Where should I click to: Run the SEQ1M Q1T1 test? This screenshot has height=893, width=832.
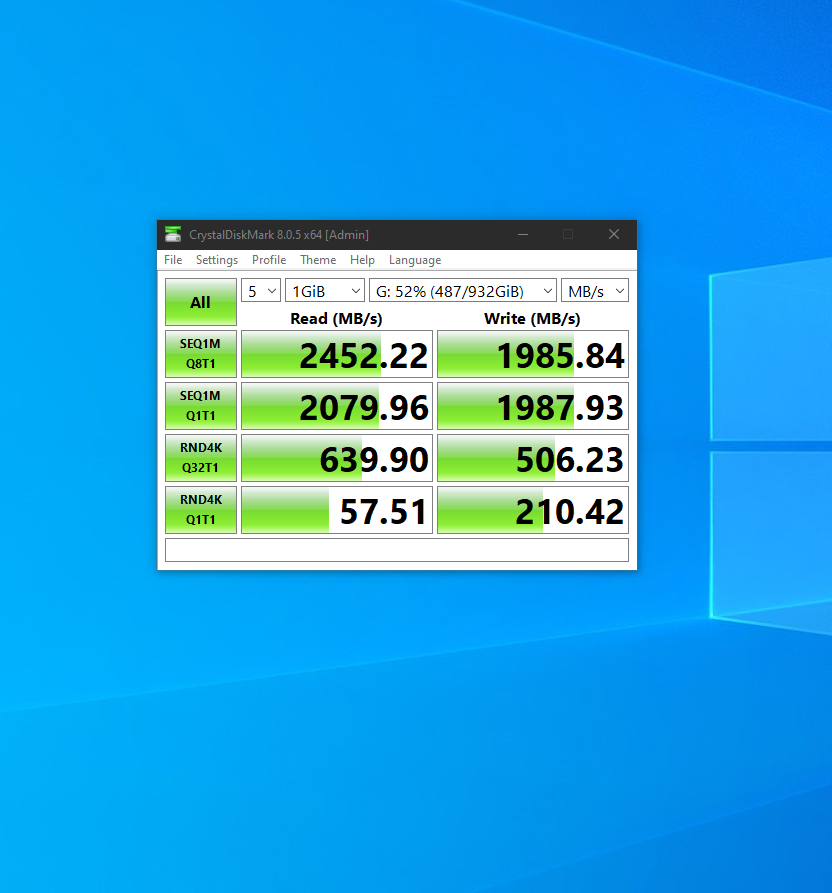tap(200, 405)
